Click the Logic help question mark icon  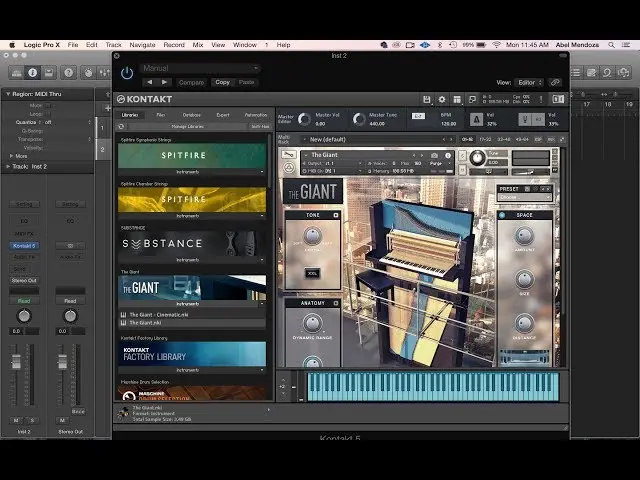[68, 72]
